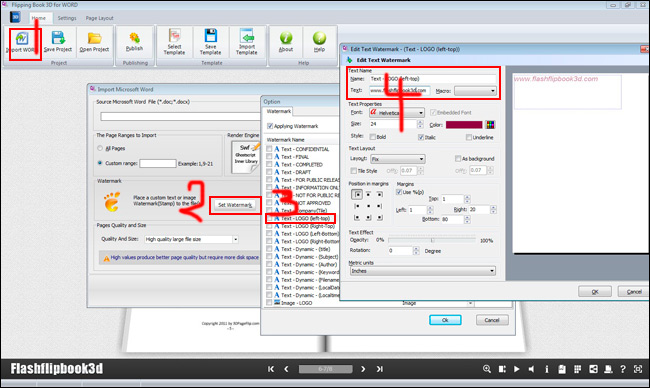This screenshot has width=650, height=388.
Task: Click OK in the Edit Text Watermark dialog
Action: point(595,292)
